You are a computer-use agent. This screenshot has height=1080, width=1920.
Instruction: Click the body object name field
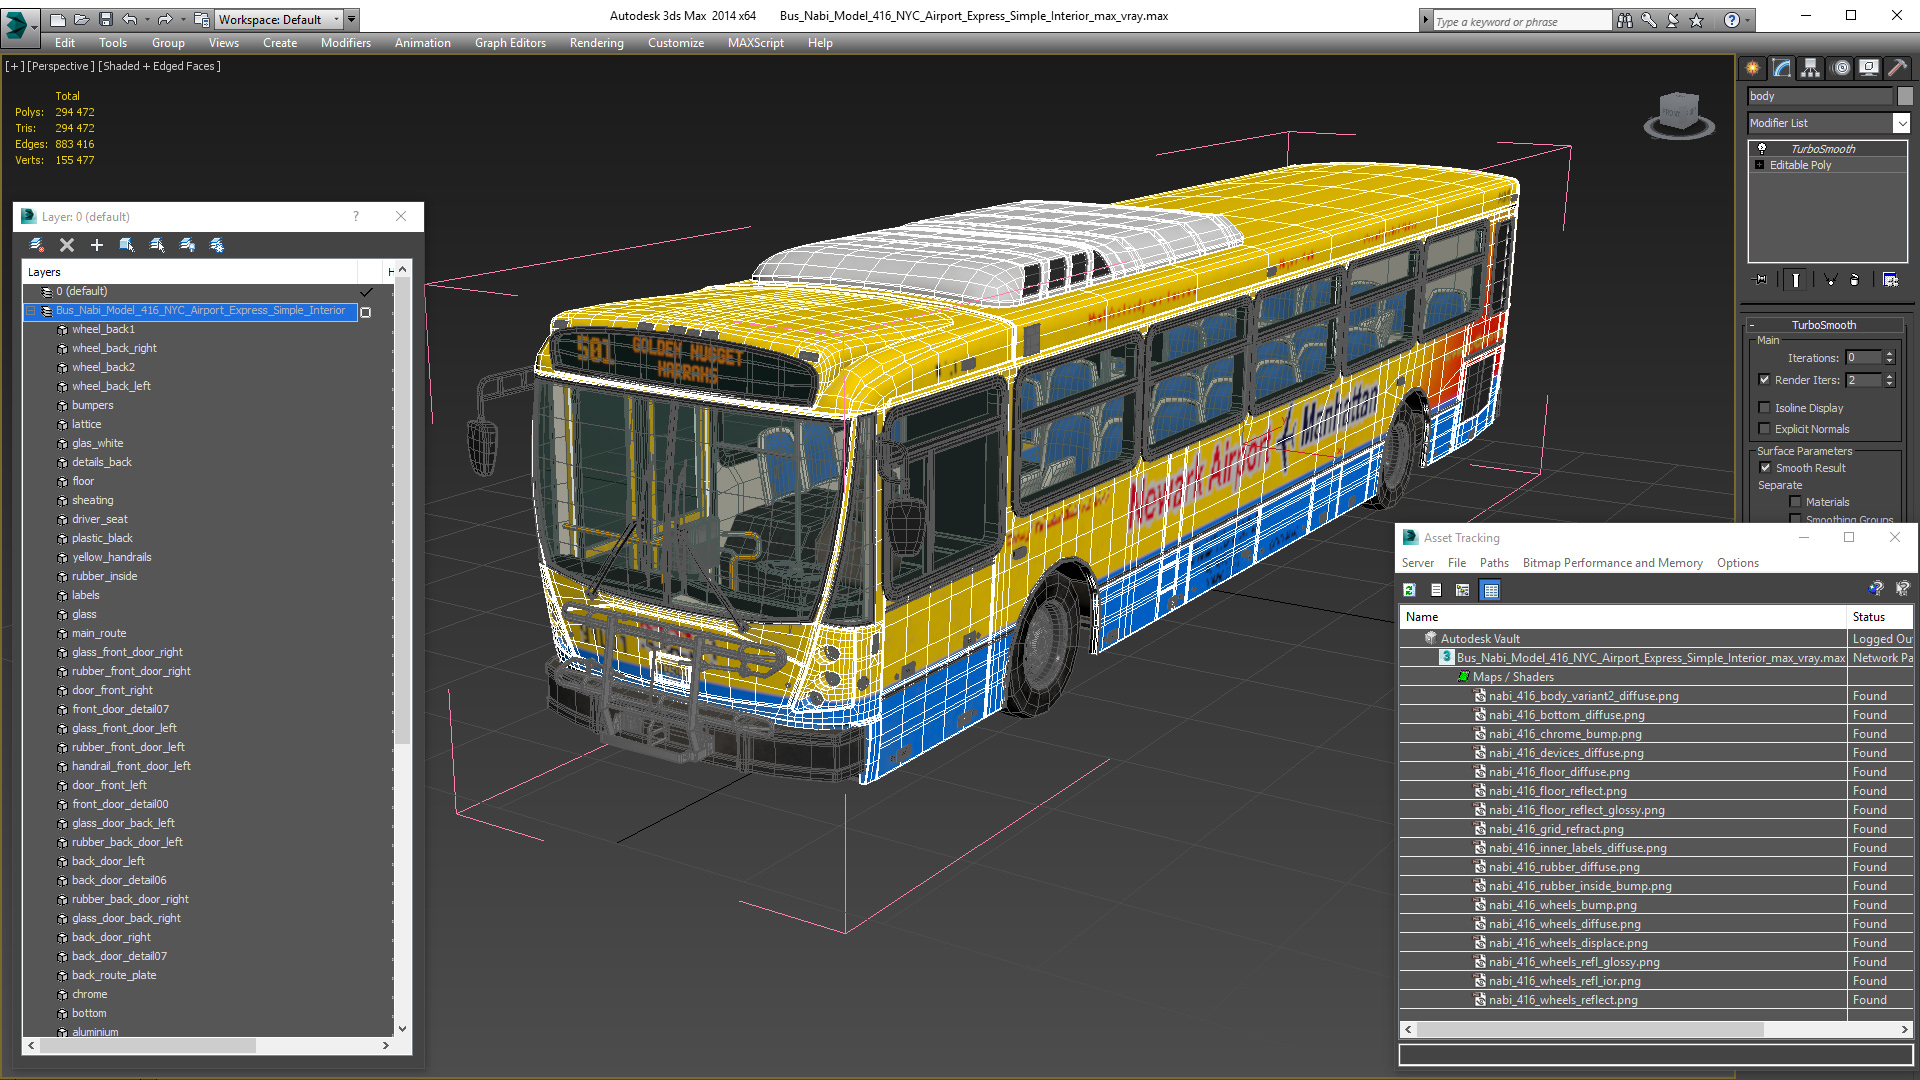point(1820,96)
